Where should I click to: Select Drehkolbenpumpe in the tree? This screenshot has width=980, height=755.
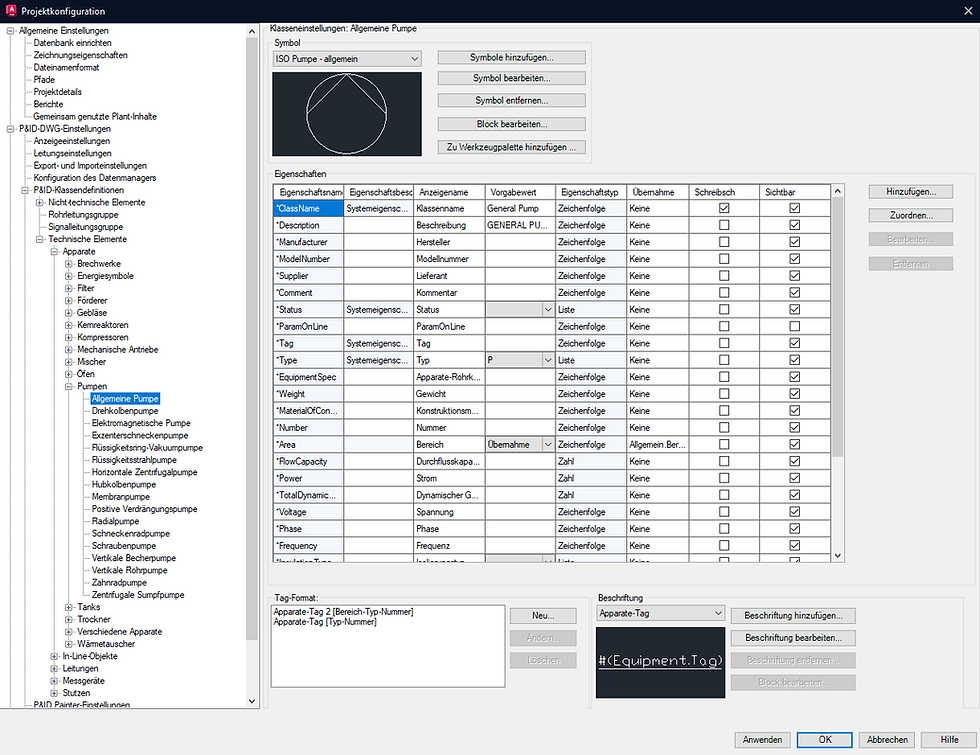125,411
